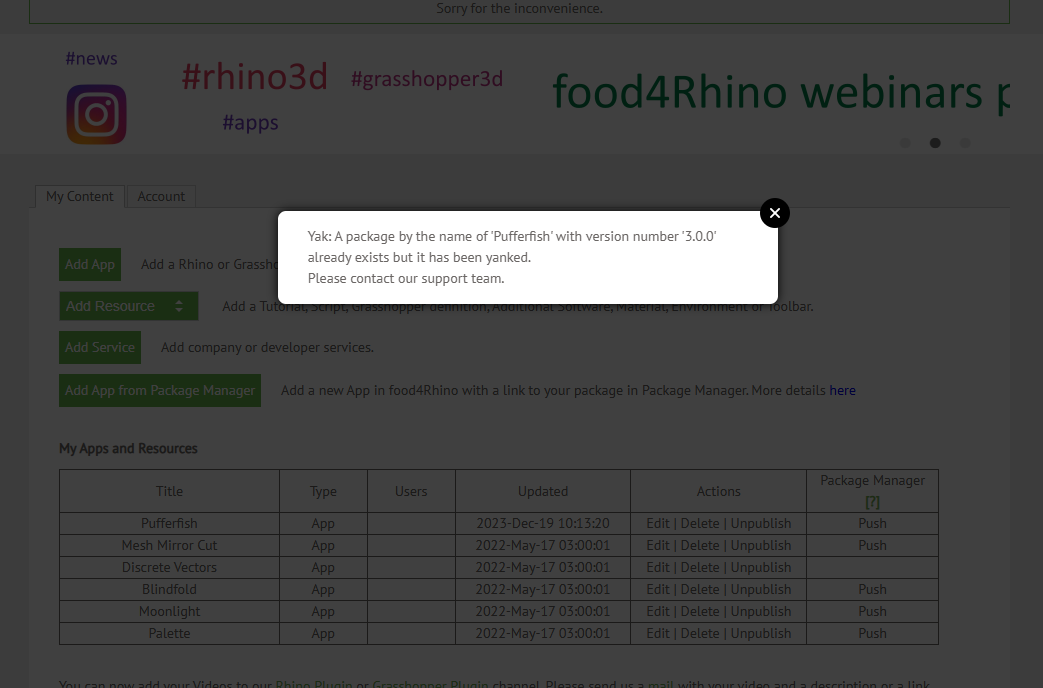Image resolution: width=1043 pixels, height=688 pixels.
Task: Click the Type column header
Action: [323, 491]
